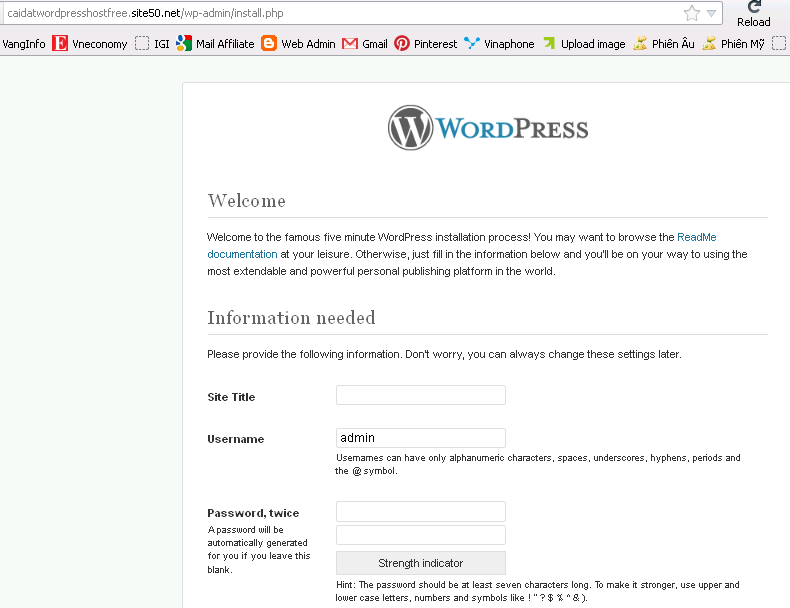Open the Web Admin bookmark label

(x=308, y=44)
